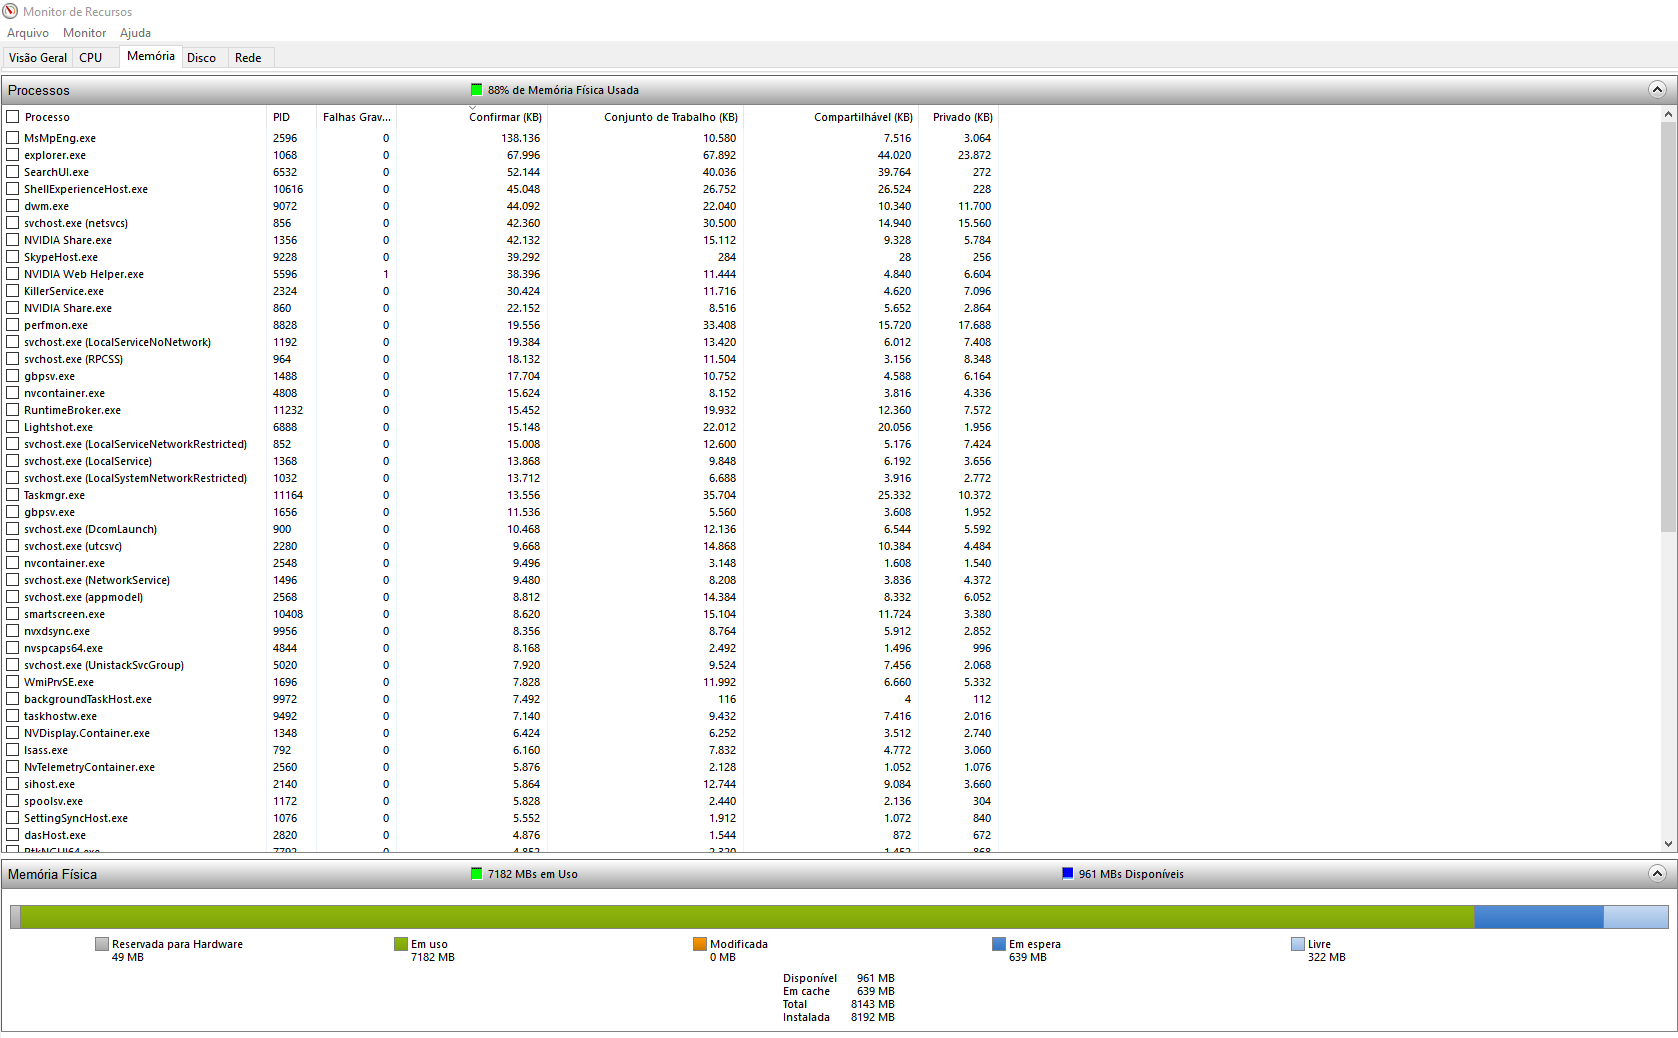Open the Arquivo menu

28,33
